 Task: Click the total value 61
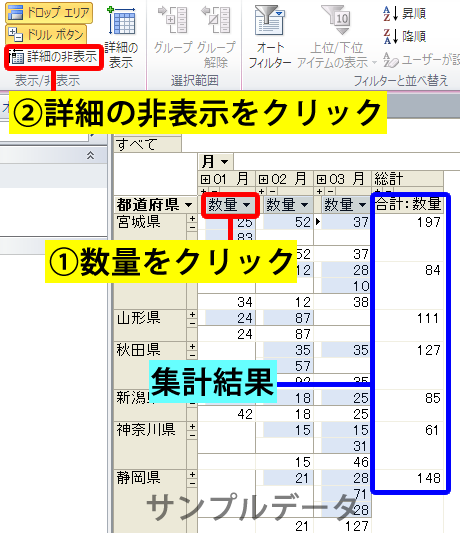click(433, 431)
